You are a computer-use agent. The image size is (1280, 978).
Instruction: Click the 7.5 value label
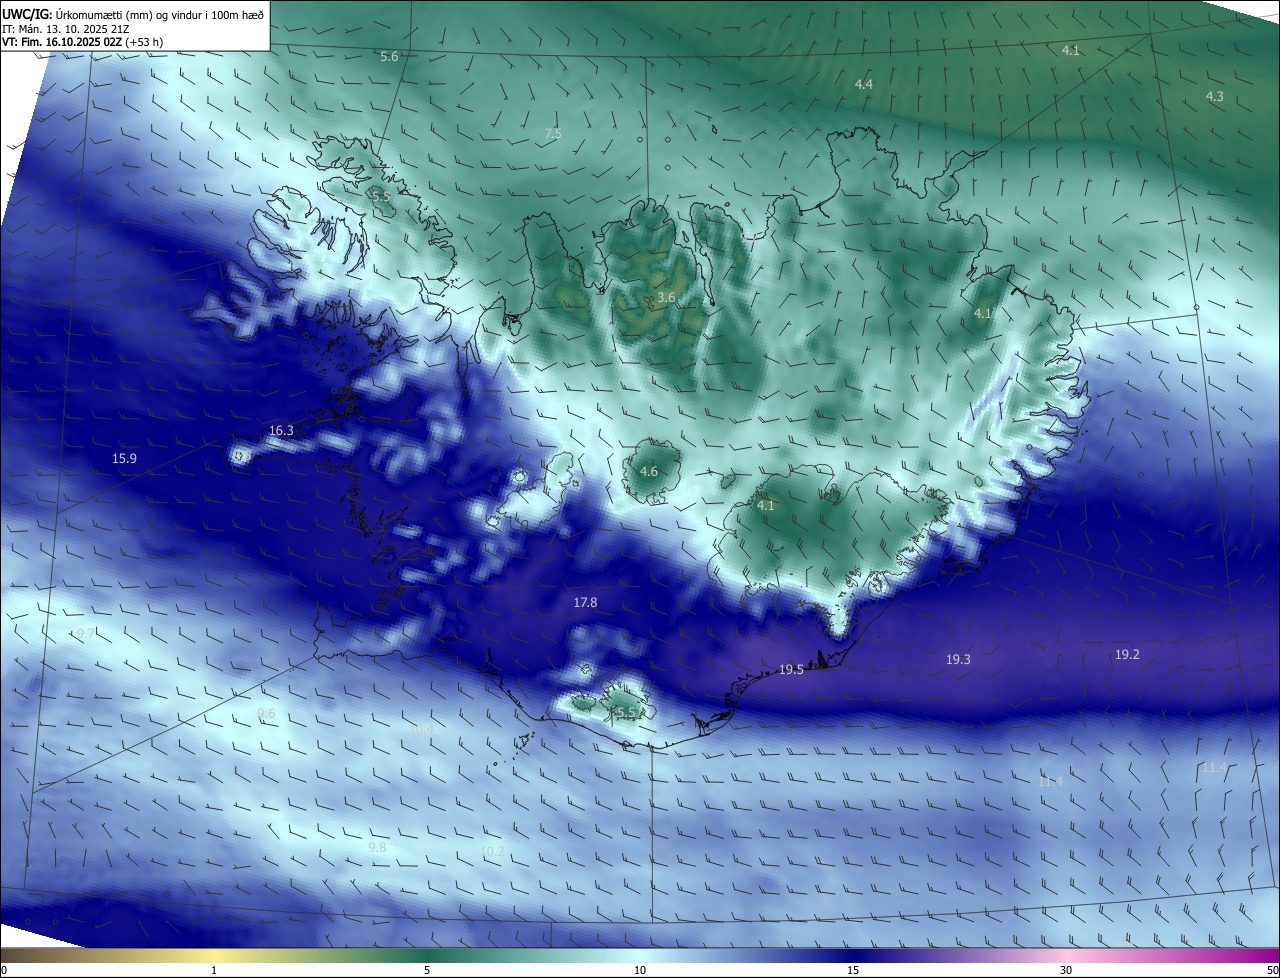[553, 134]
